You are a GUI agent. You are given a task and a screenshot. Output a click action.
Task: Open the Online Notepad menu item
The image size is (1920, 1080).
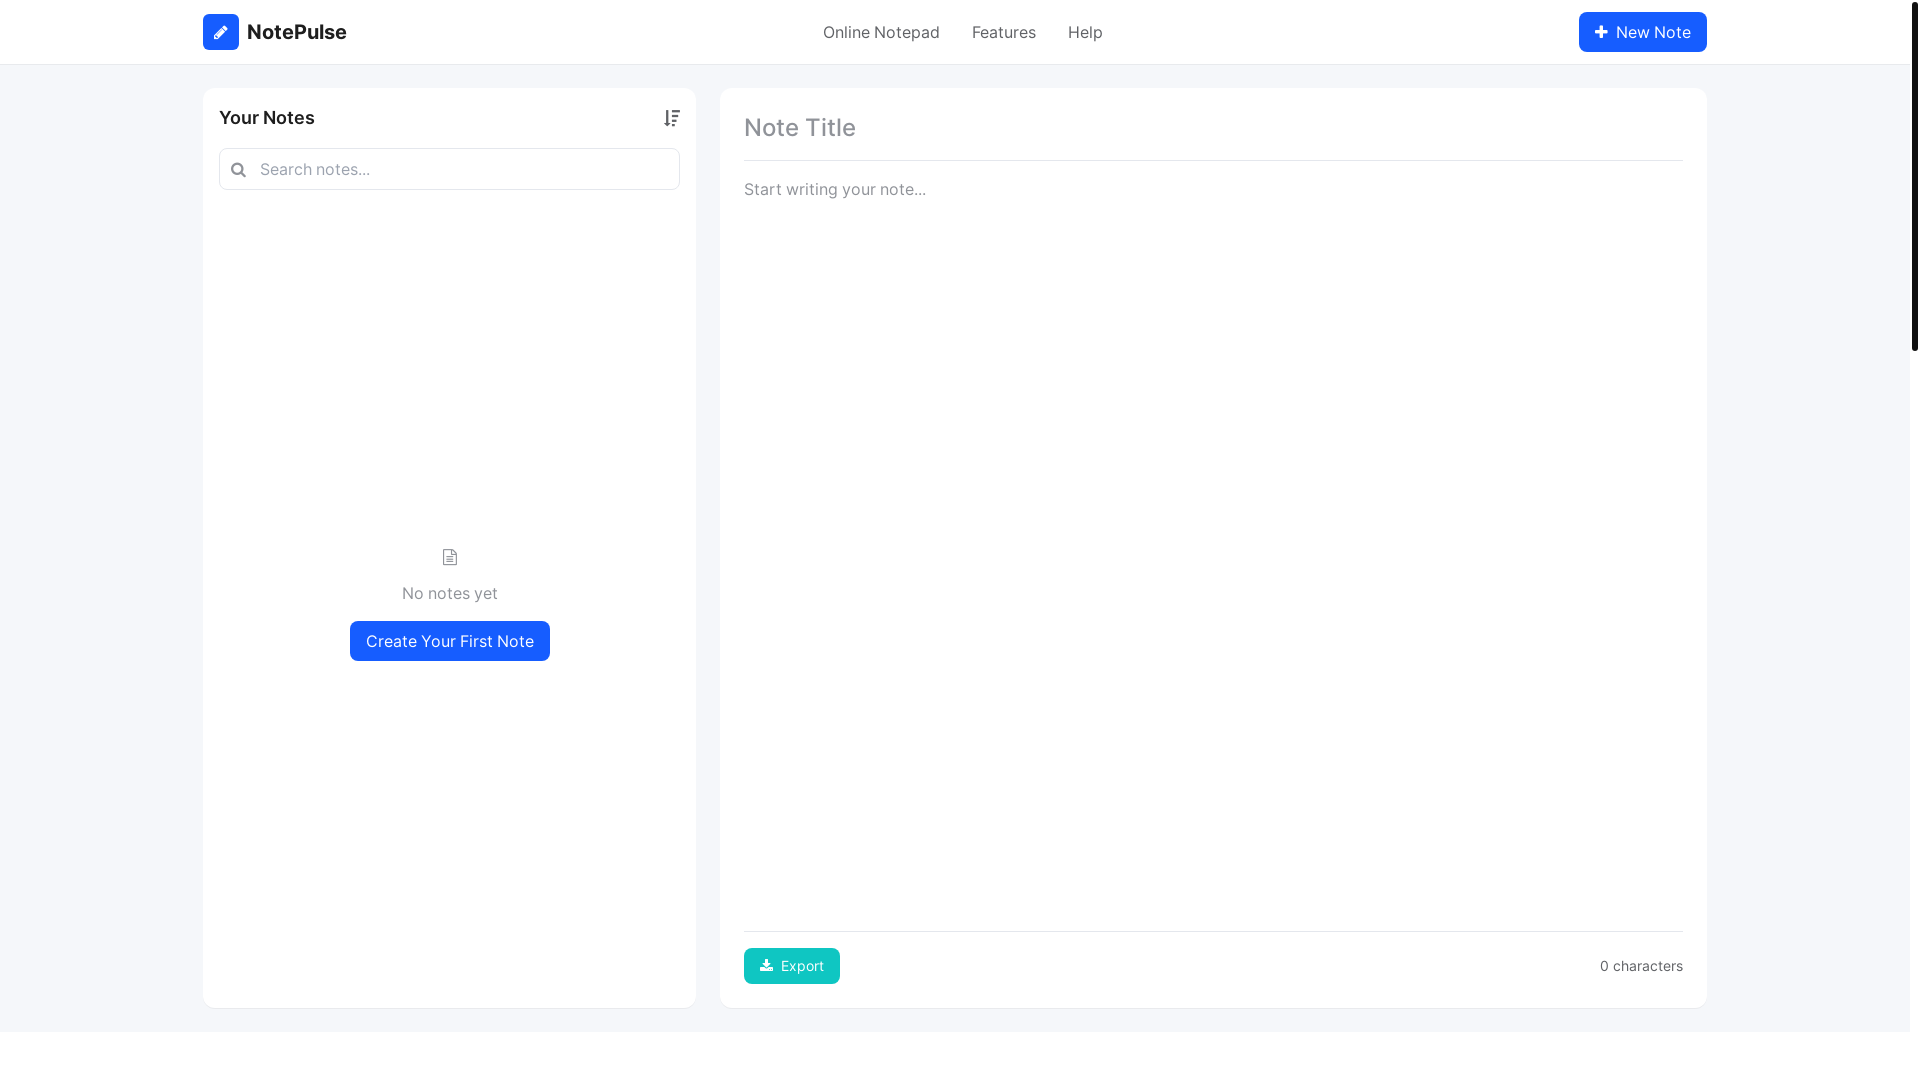881,32
